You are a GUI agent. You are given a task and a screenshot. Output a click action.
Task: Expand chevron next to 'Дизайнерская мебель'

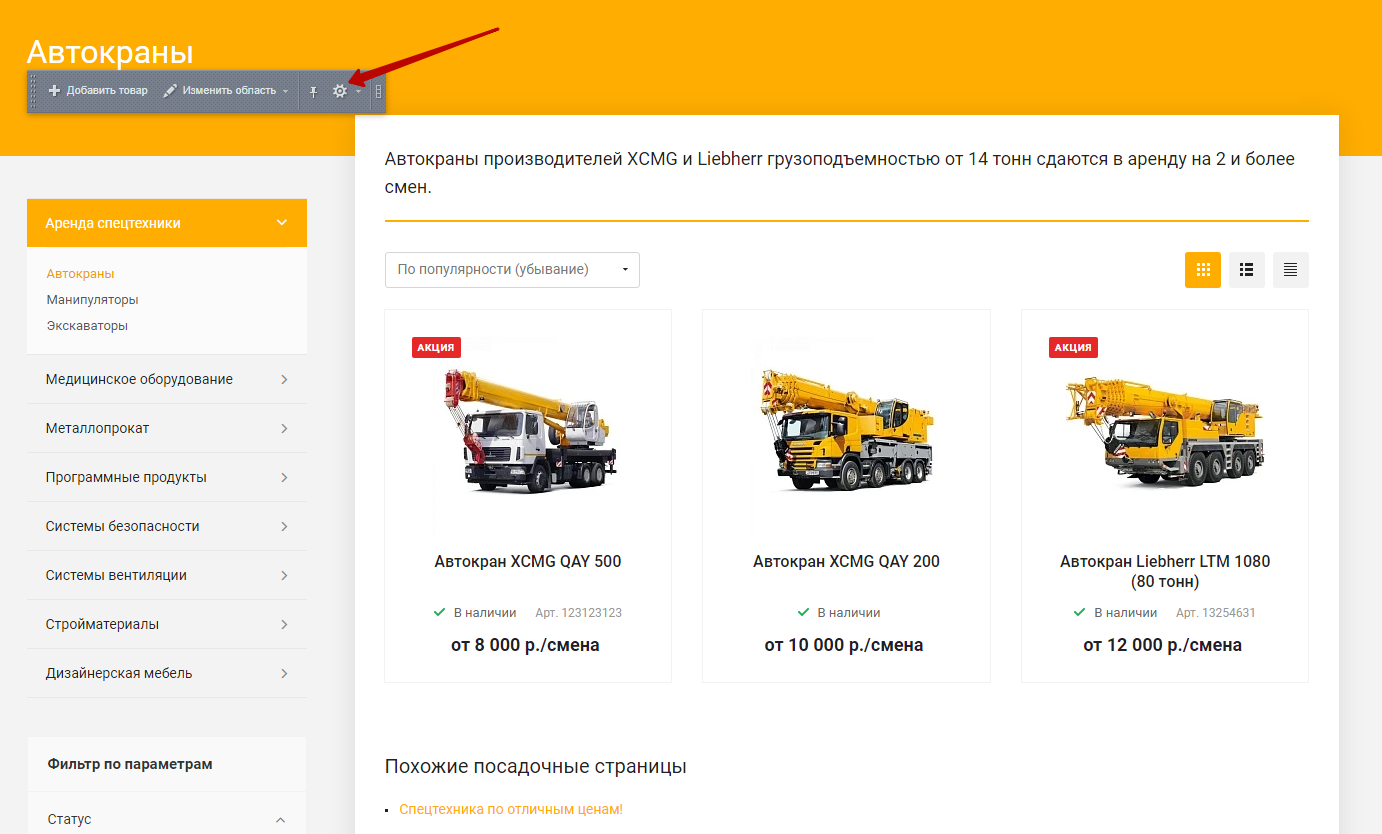click(x=284, y=674)
